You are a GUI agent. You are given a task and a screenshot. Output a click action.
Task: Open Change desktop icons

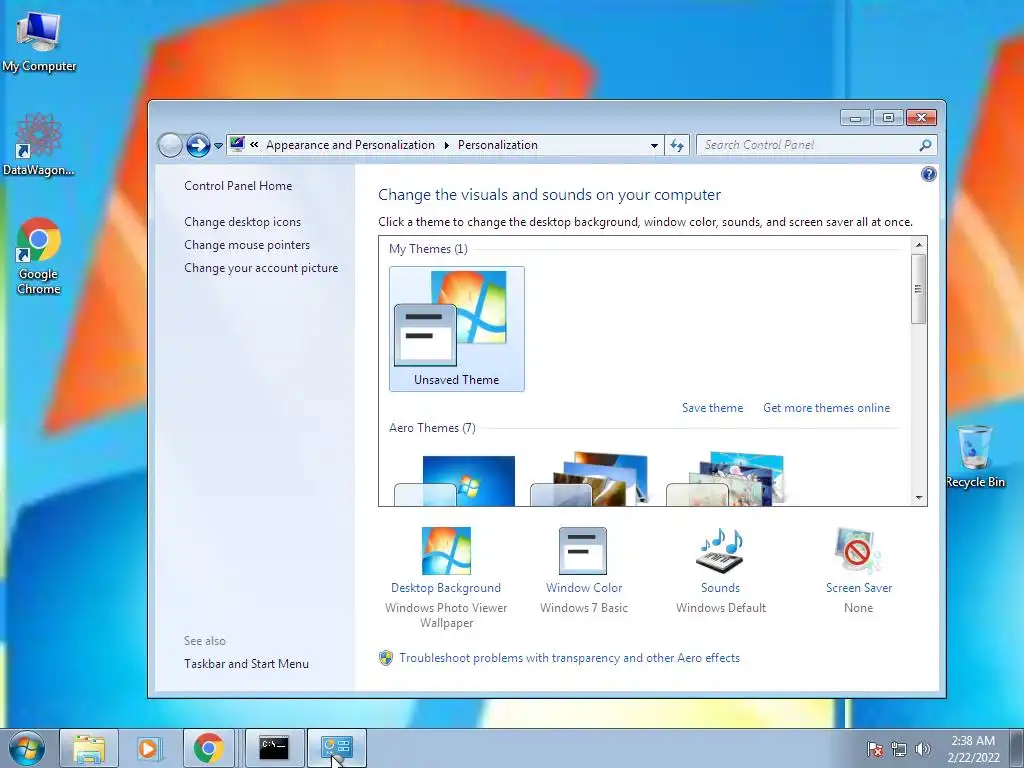[242, 222]
